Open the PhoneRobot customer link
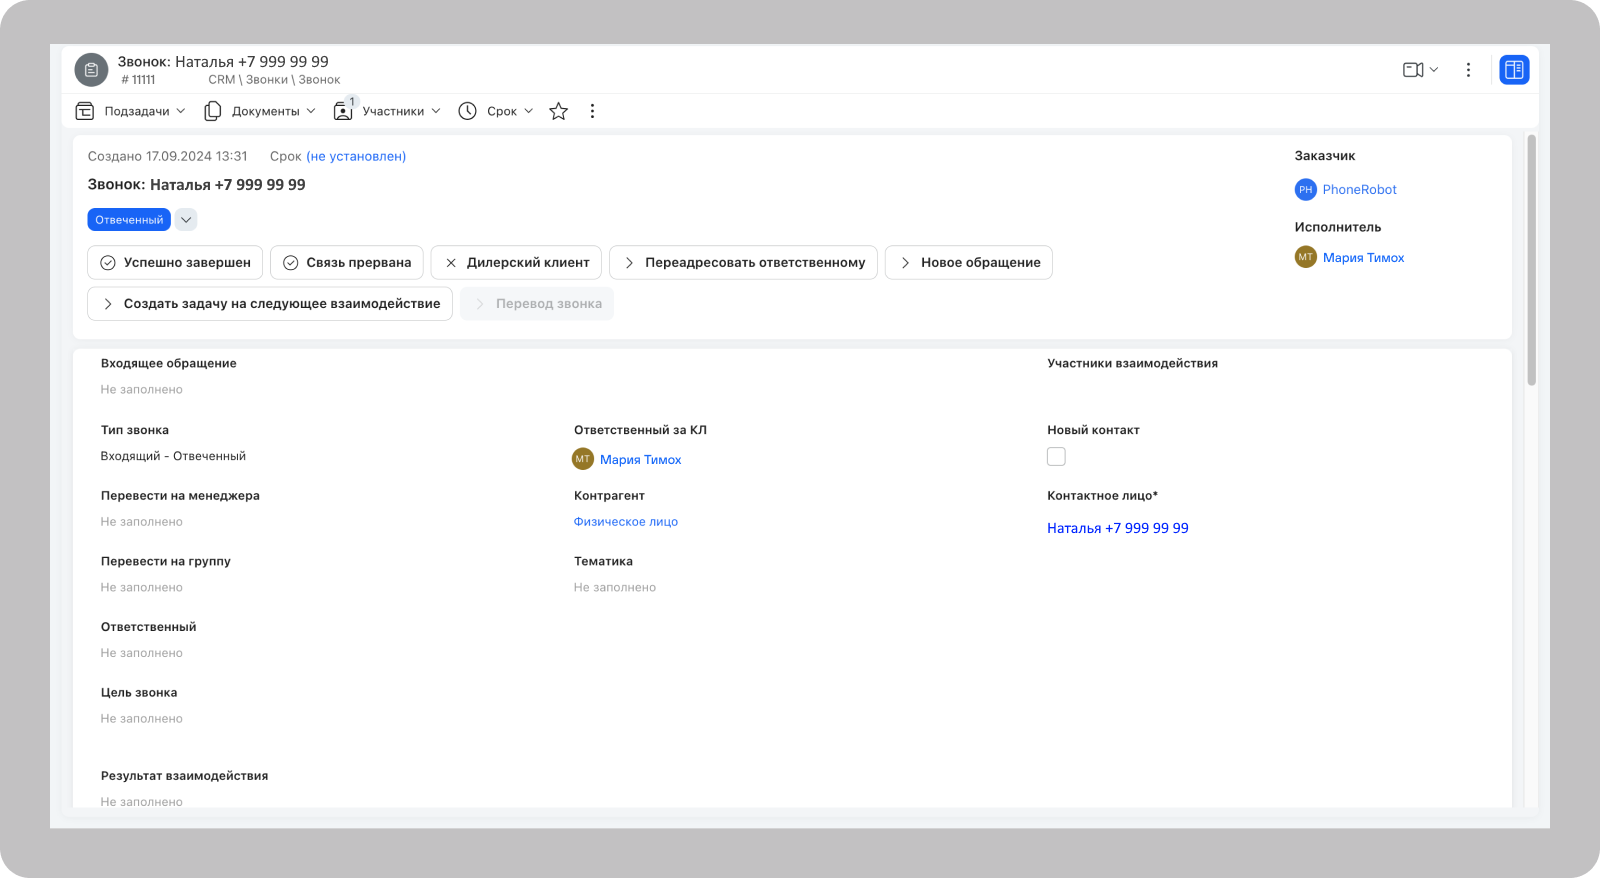1600x878 pixels. [1359, 189]
